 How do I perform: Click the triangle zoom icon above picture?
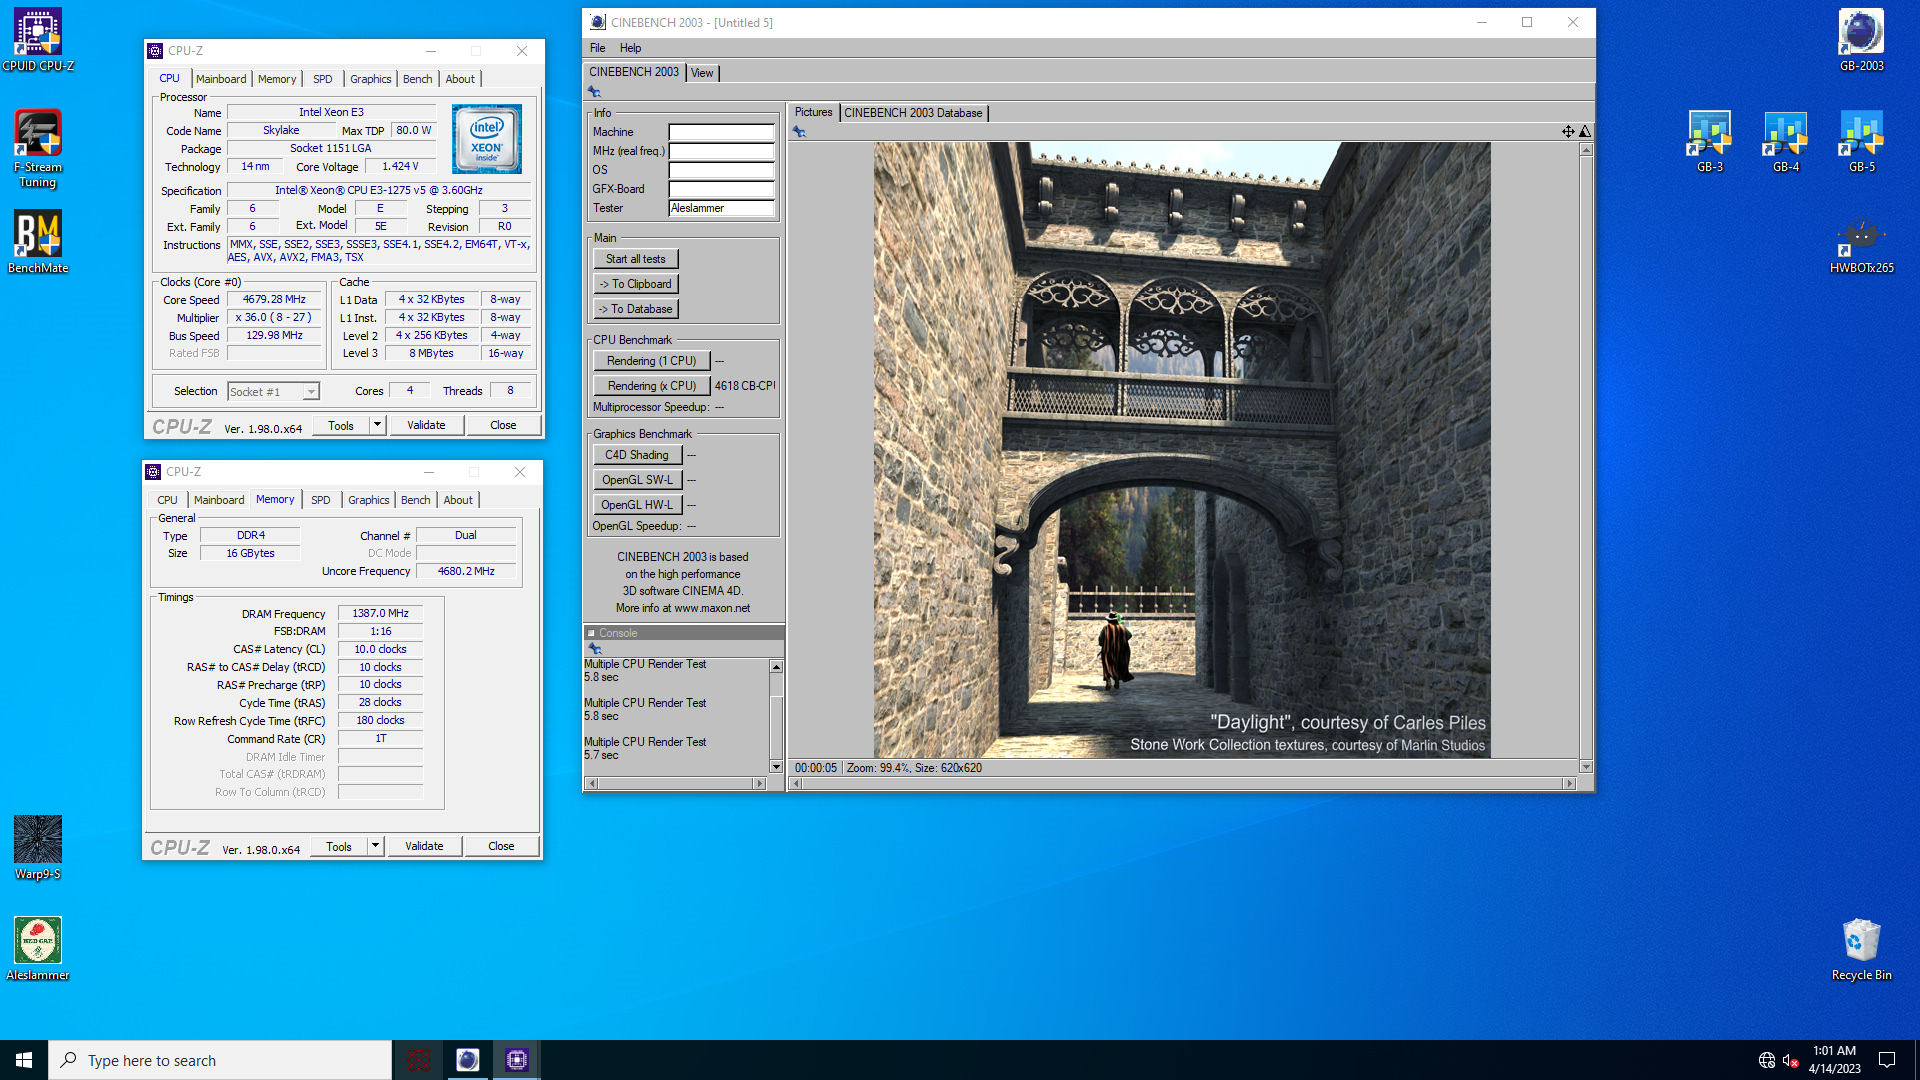1585,131
